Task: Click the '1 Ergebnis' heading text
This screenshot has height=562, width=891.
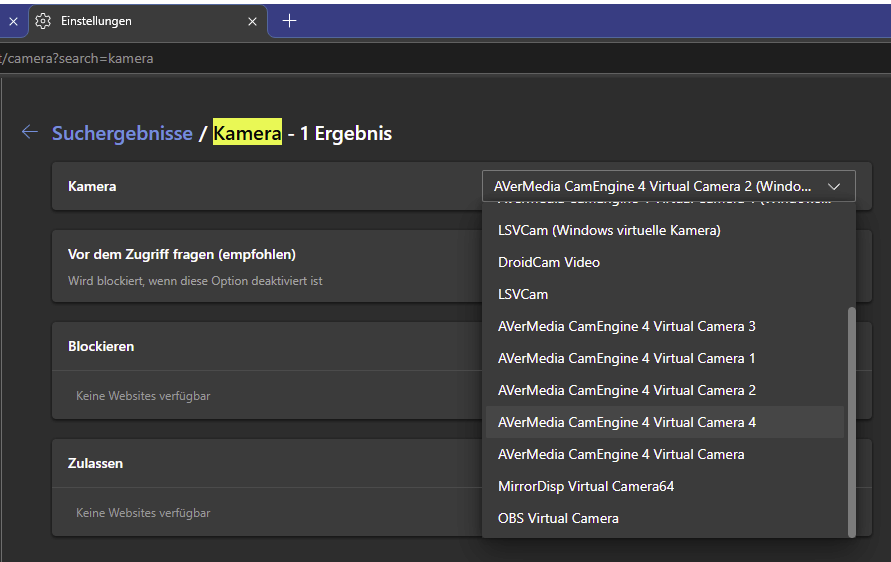Action: 345,133
